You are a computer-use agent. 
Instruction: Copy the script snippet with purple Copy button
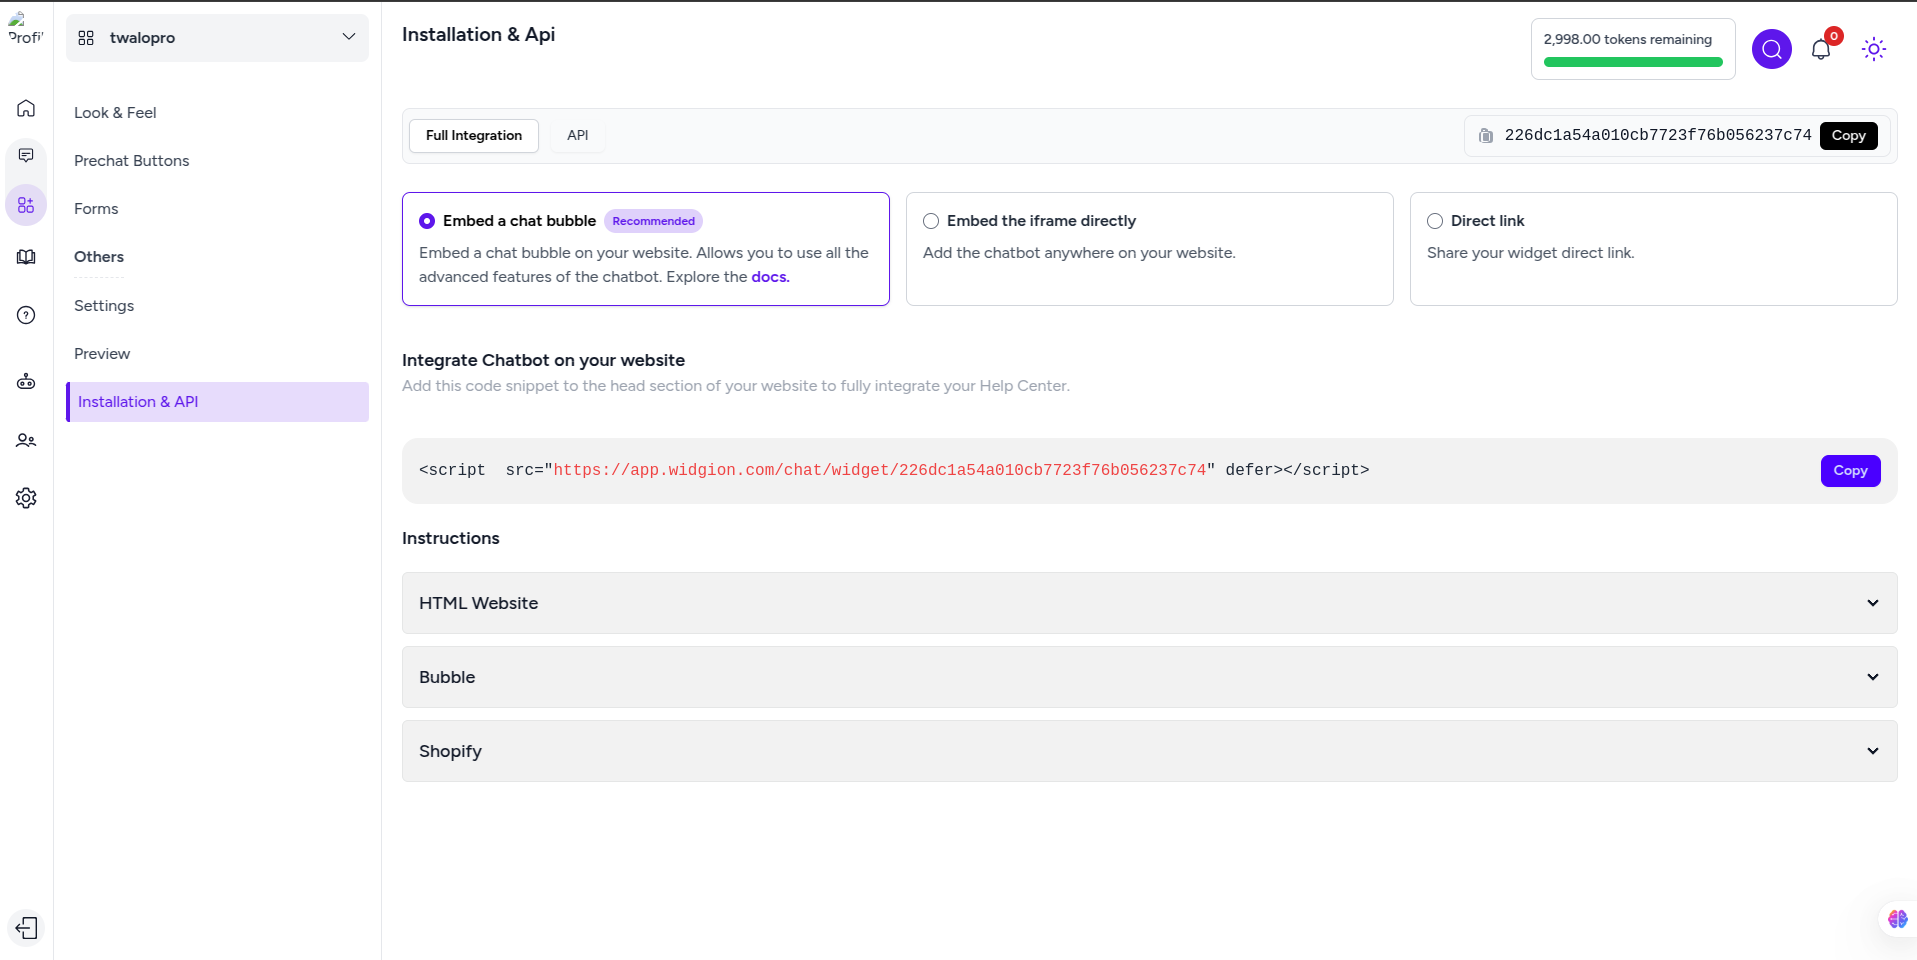tap(1850, 471)
